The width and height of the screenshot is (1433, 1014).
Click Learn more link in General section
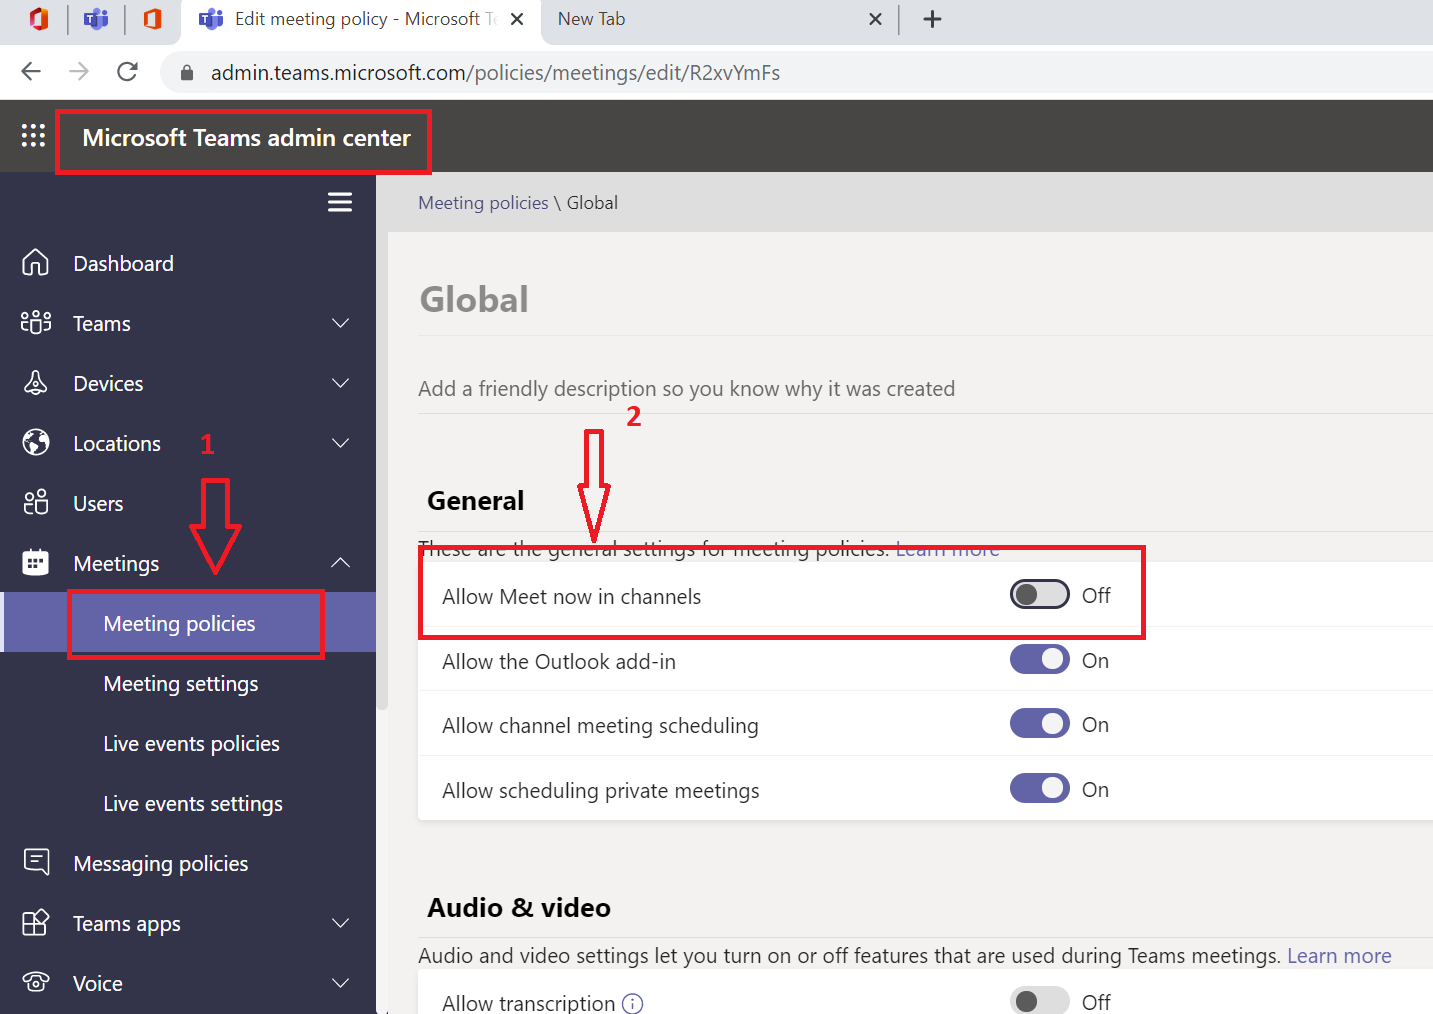coord(947,549)
